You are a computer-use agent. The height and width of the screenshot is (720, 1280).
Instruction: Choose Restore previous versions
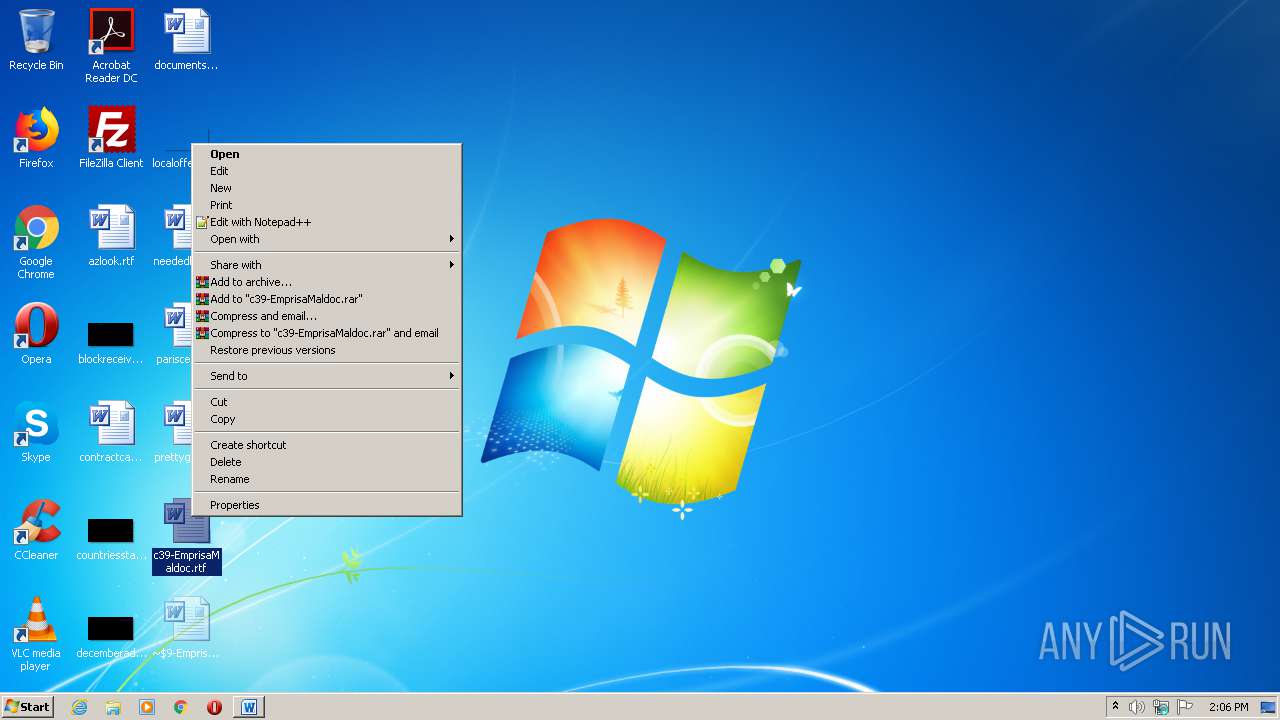[x=327, y=350]
